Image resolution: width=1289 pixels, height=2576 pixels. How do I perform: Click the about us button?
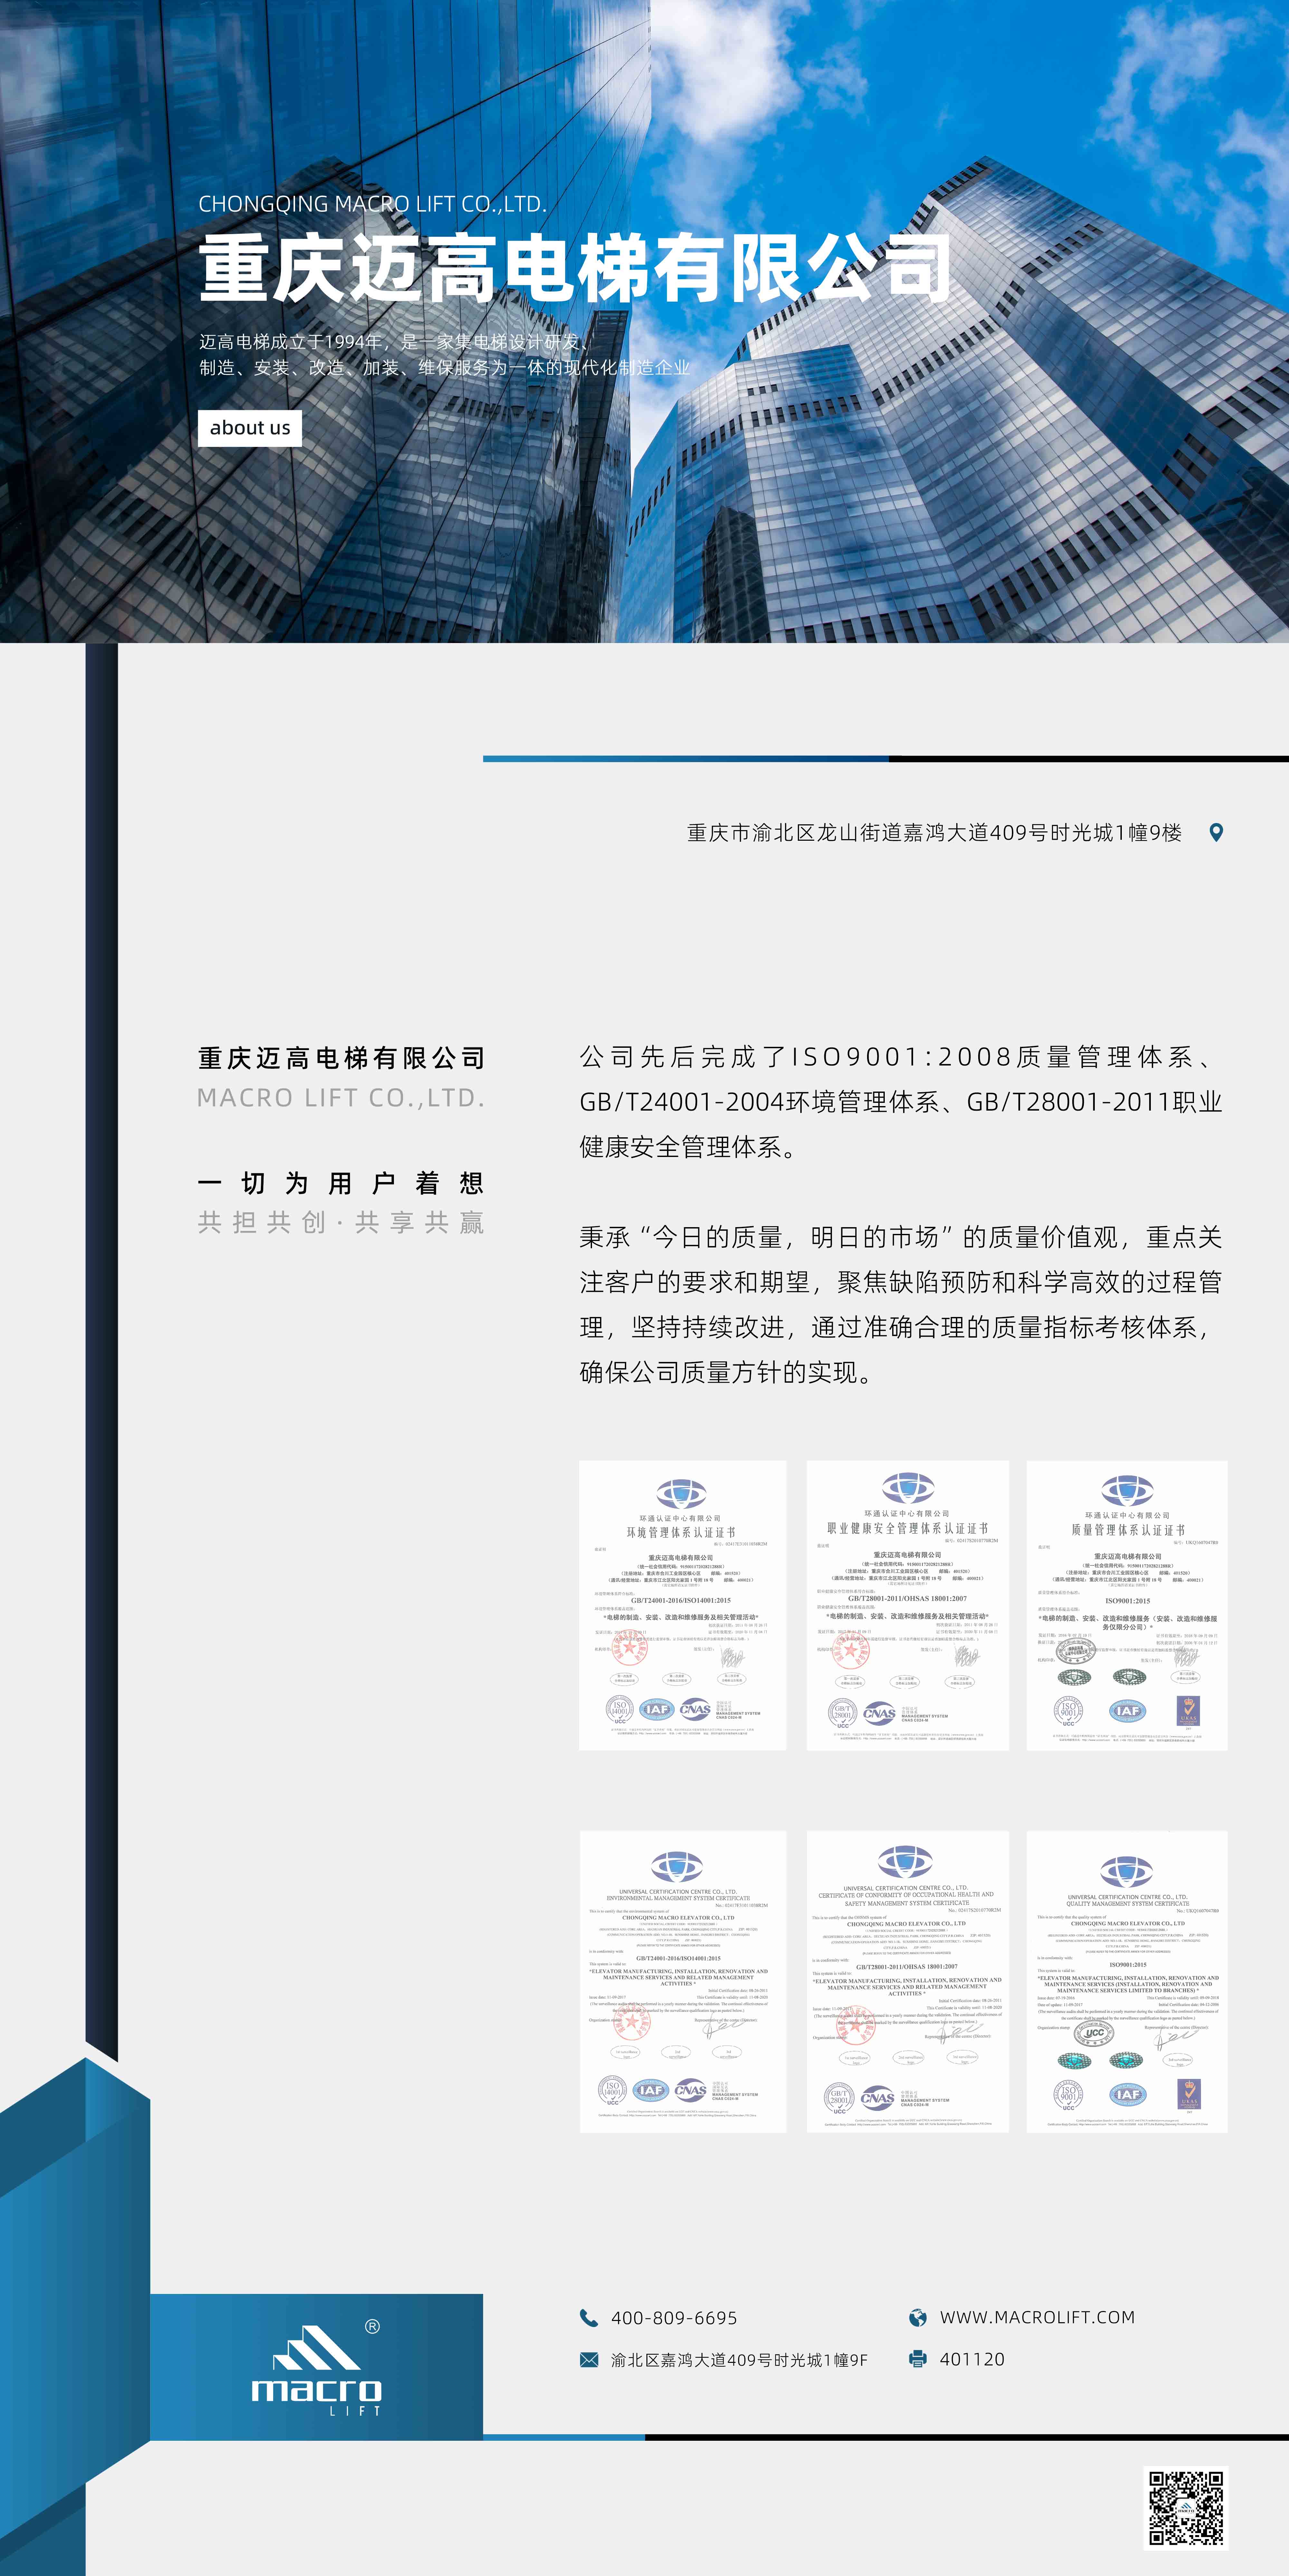250,428
